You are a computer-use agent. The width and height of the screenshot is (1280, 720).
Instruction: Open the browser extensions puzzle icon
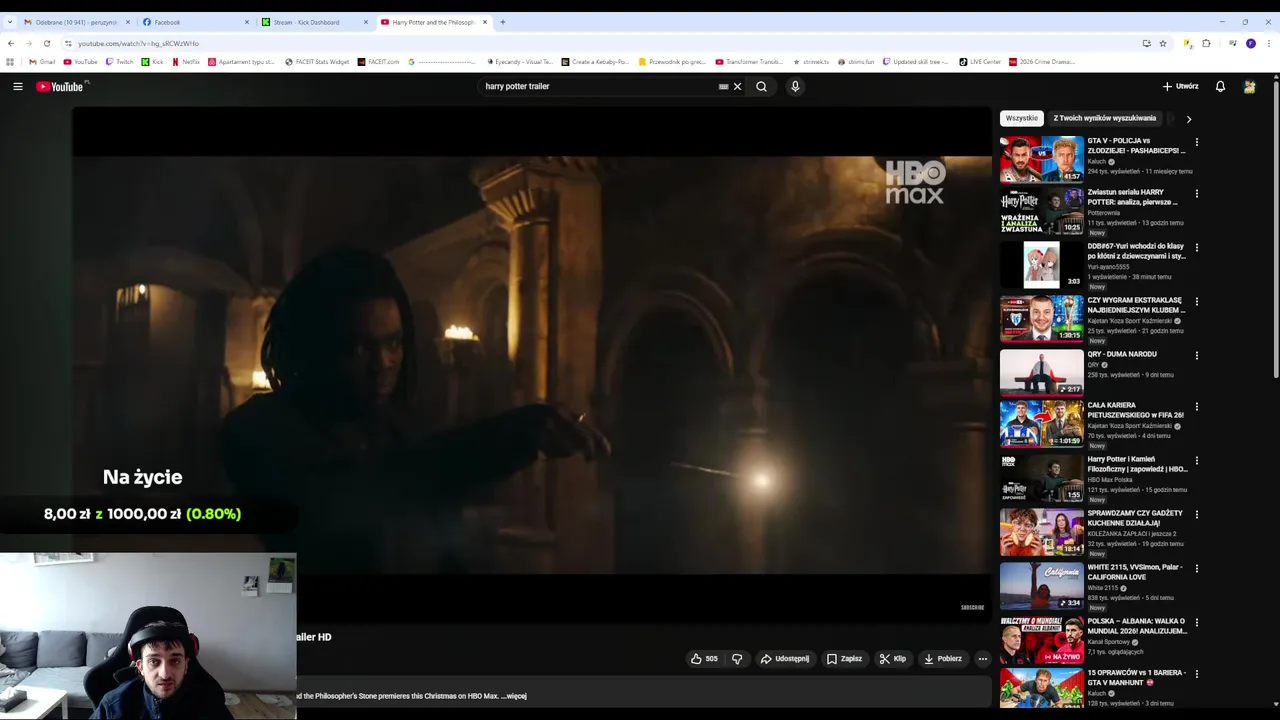pyautogui.click(x=1206, y=43)
